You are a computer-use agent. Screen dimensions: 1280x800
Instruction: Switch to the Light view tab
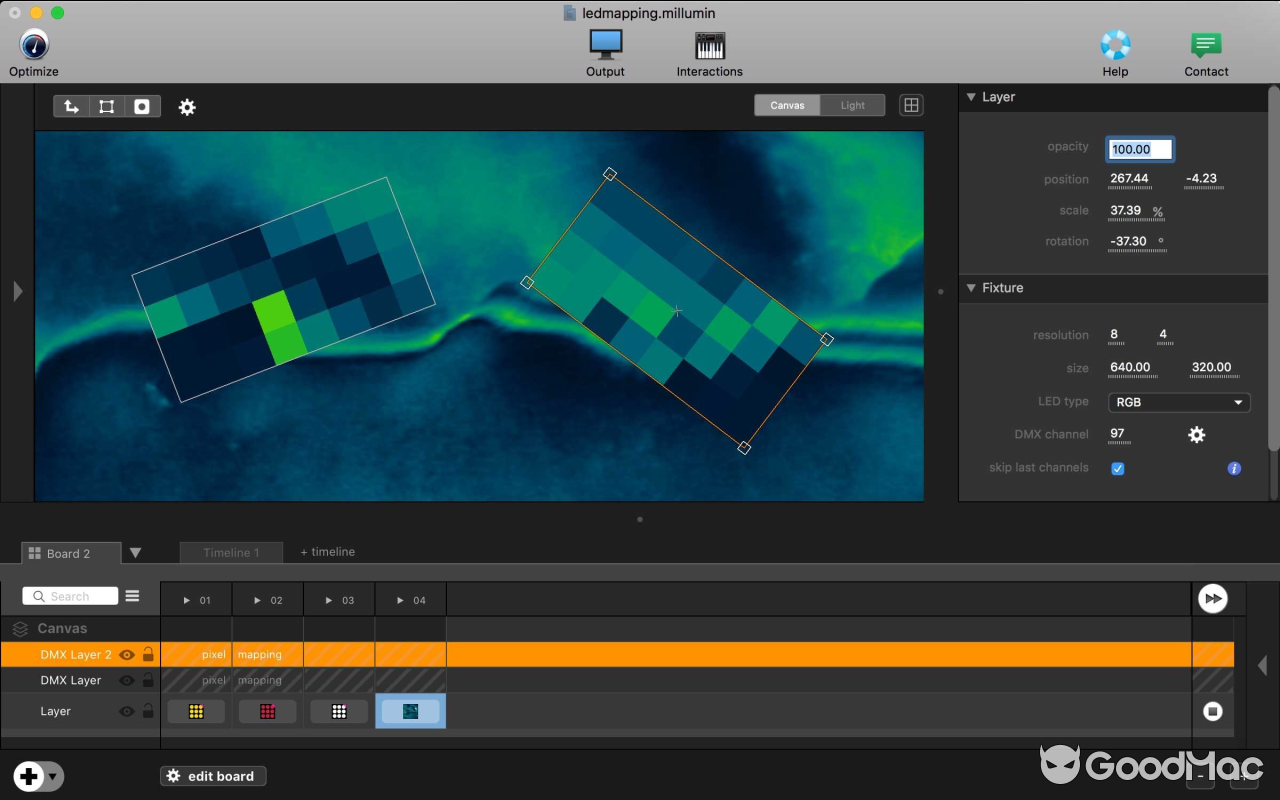click(852, 105)
